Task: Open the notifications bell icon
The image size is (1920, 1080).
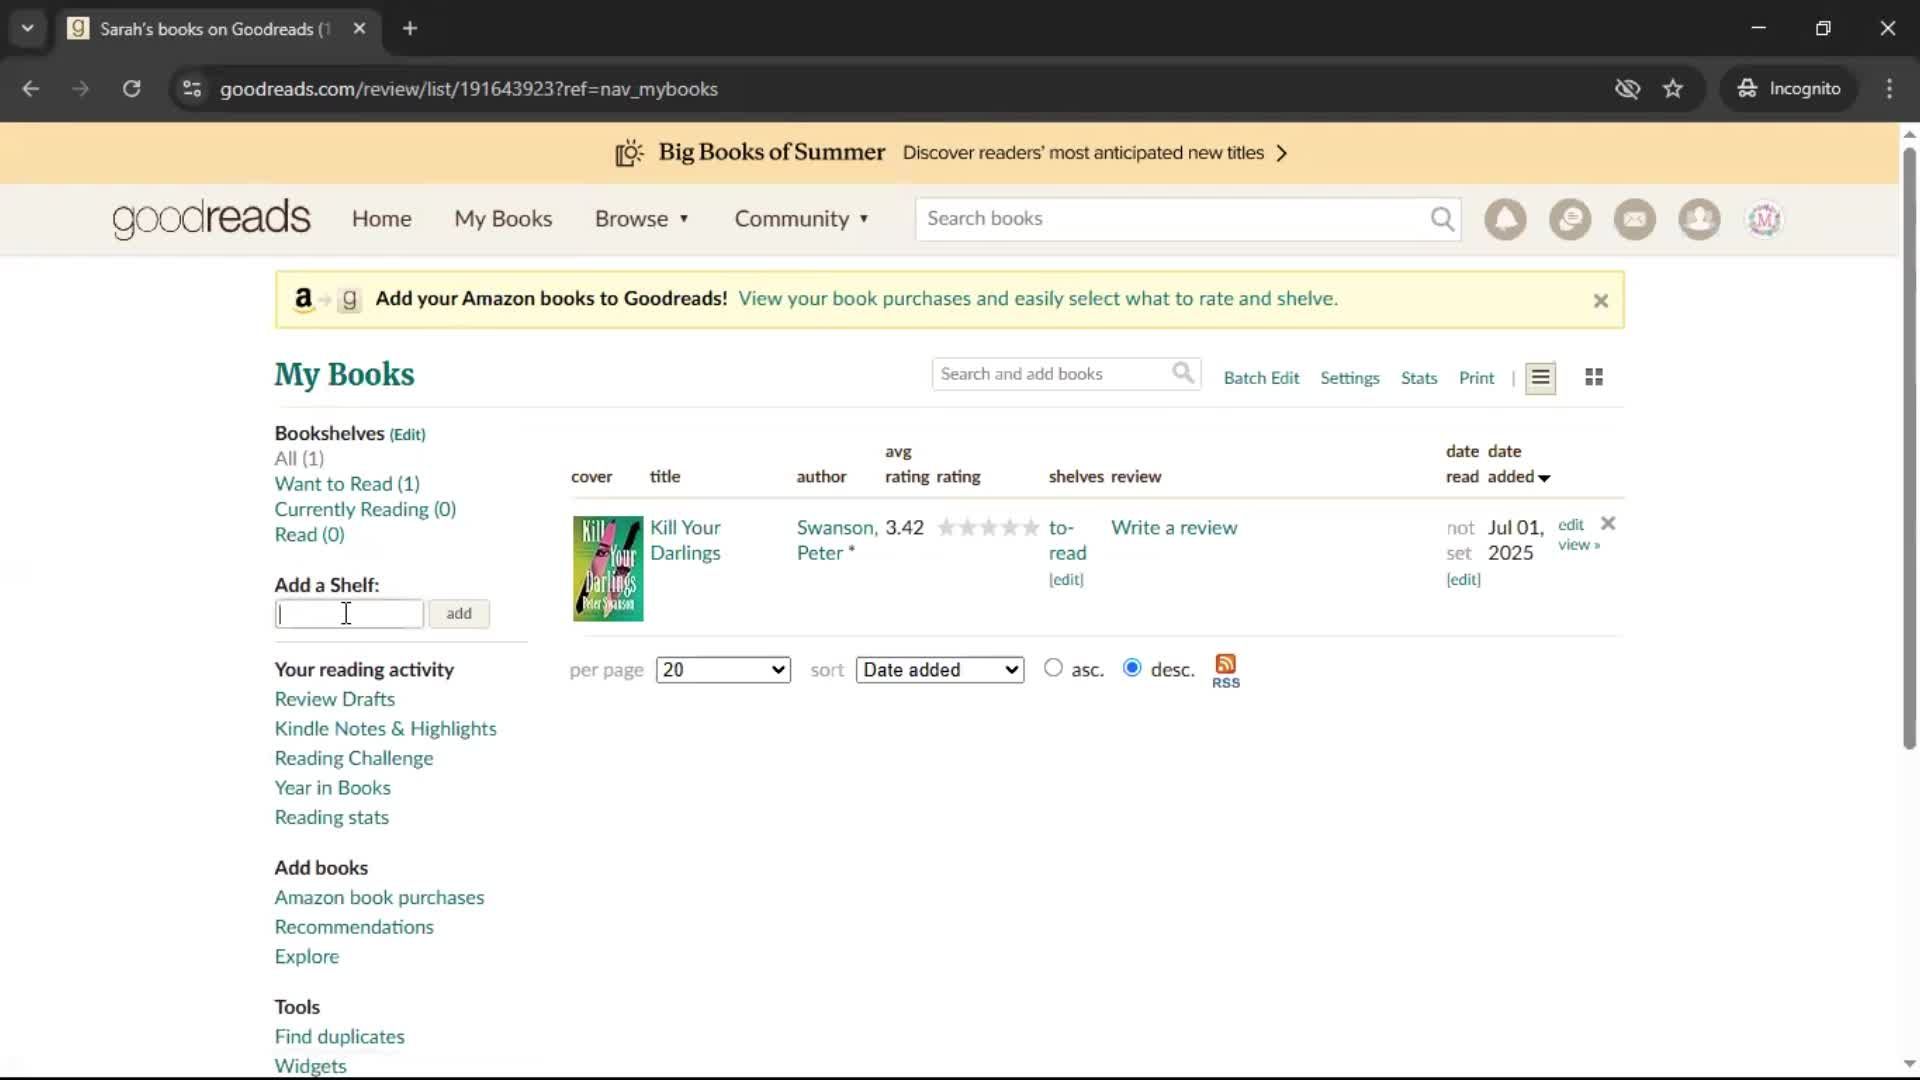Action: click(x=1505, y=219)
